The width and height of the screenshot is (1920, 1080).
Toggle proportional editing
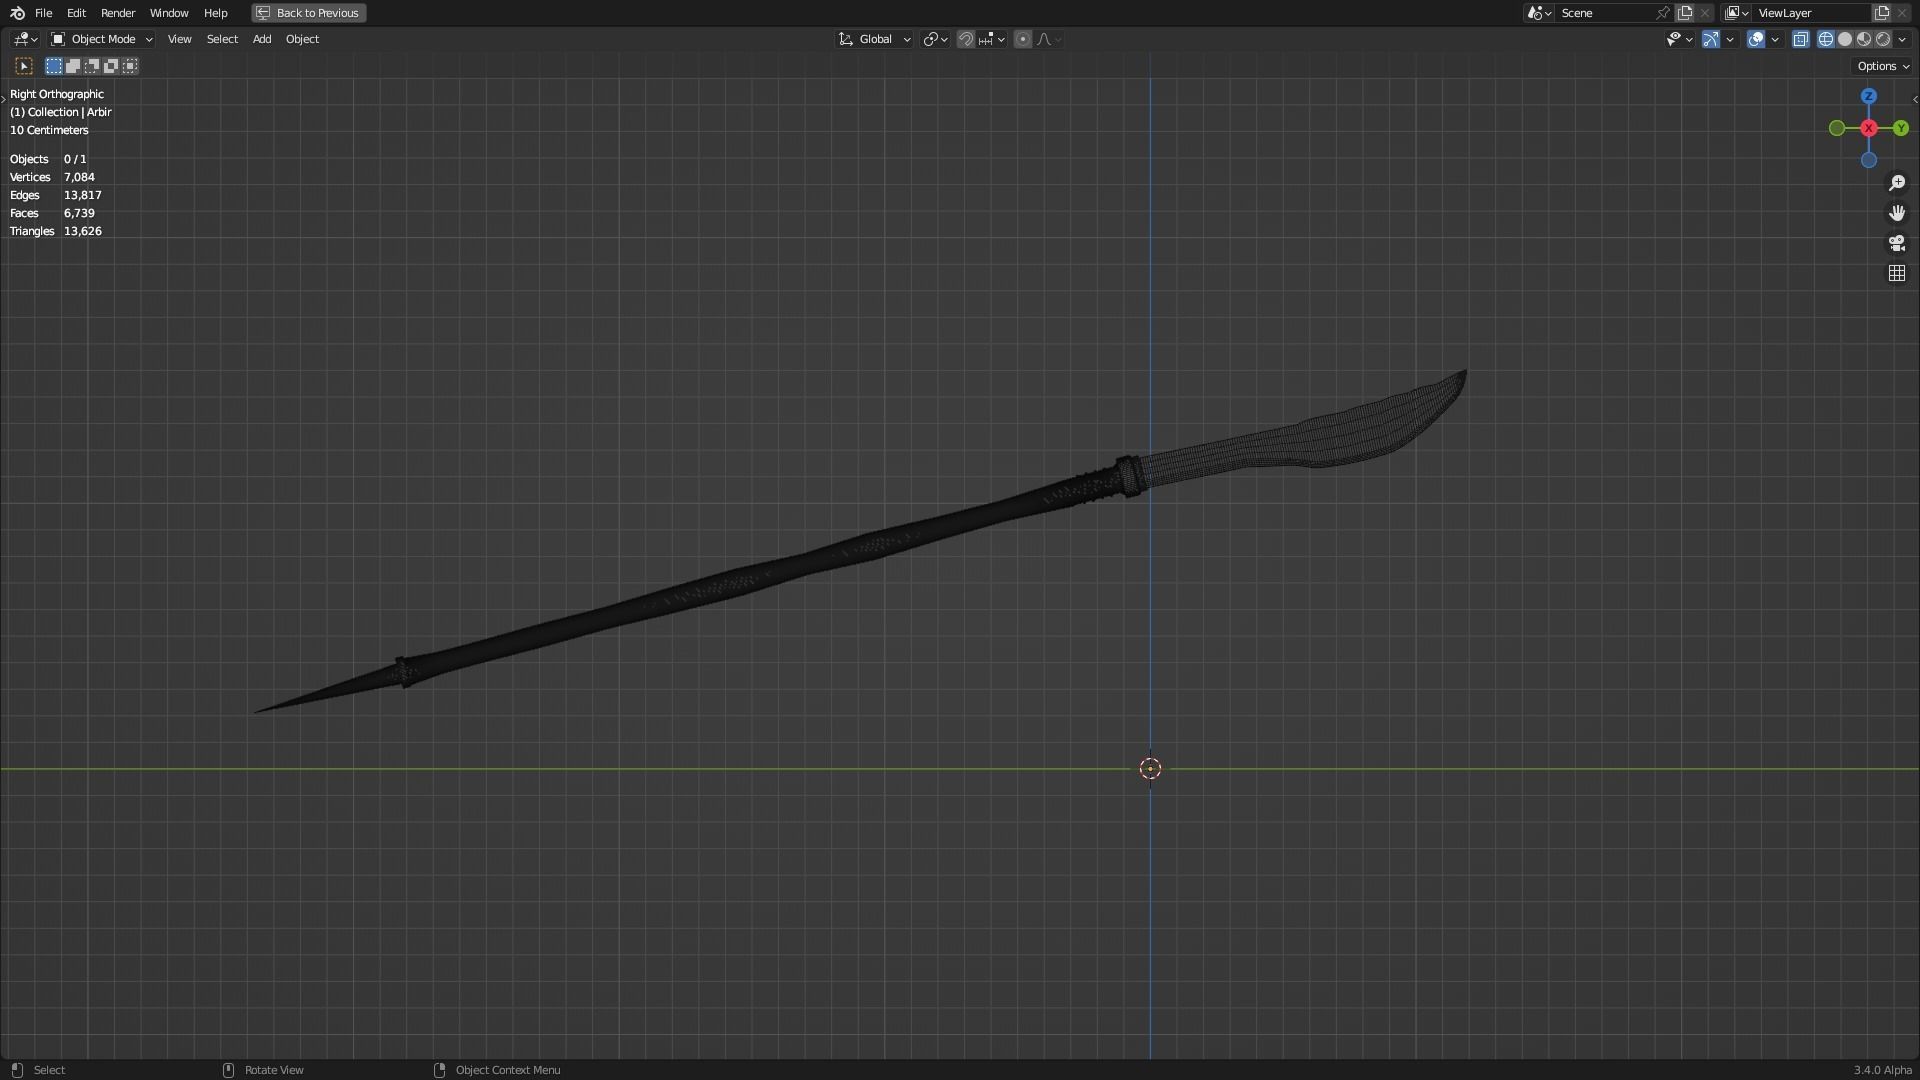tap(1022, 39)
